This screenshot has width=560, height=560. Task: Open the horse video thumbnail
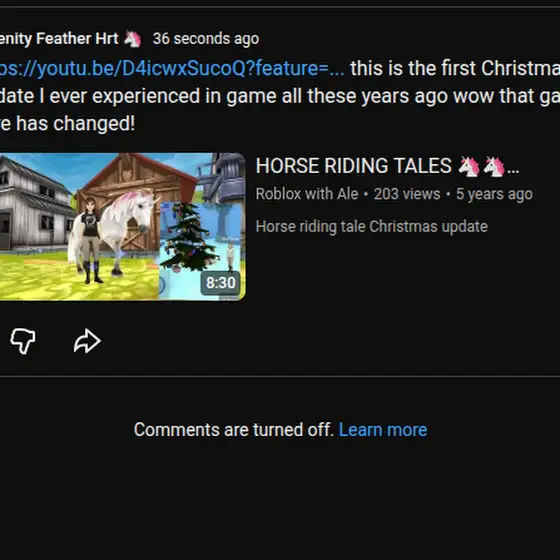point(122,226)
